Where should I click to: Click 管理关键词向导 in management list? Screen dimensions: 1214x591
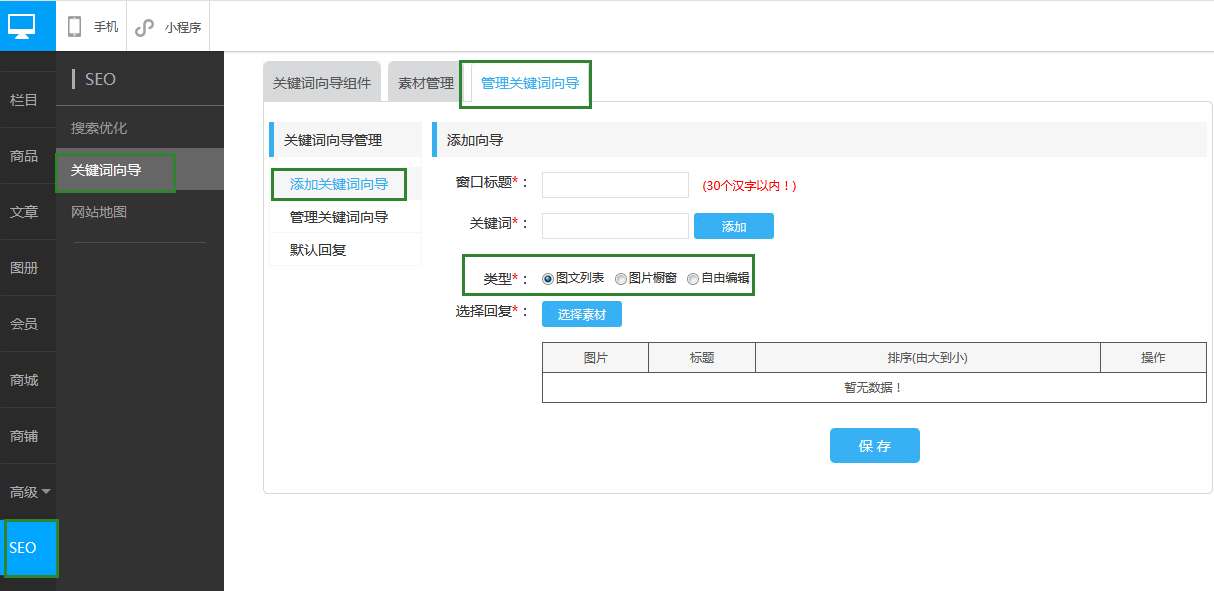click(339, 217)
